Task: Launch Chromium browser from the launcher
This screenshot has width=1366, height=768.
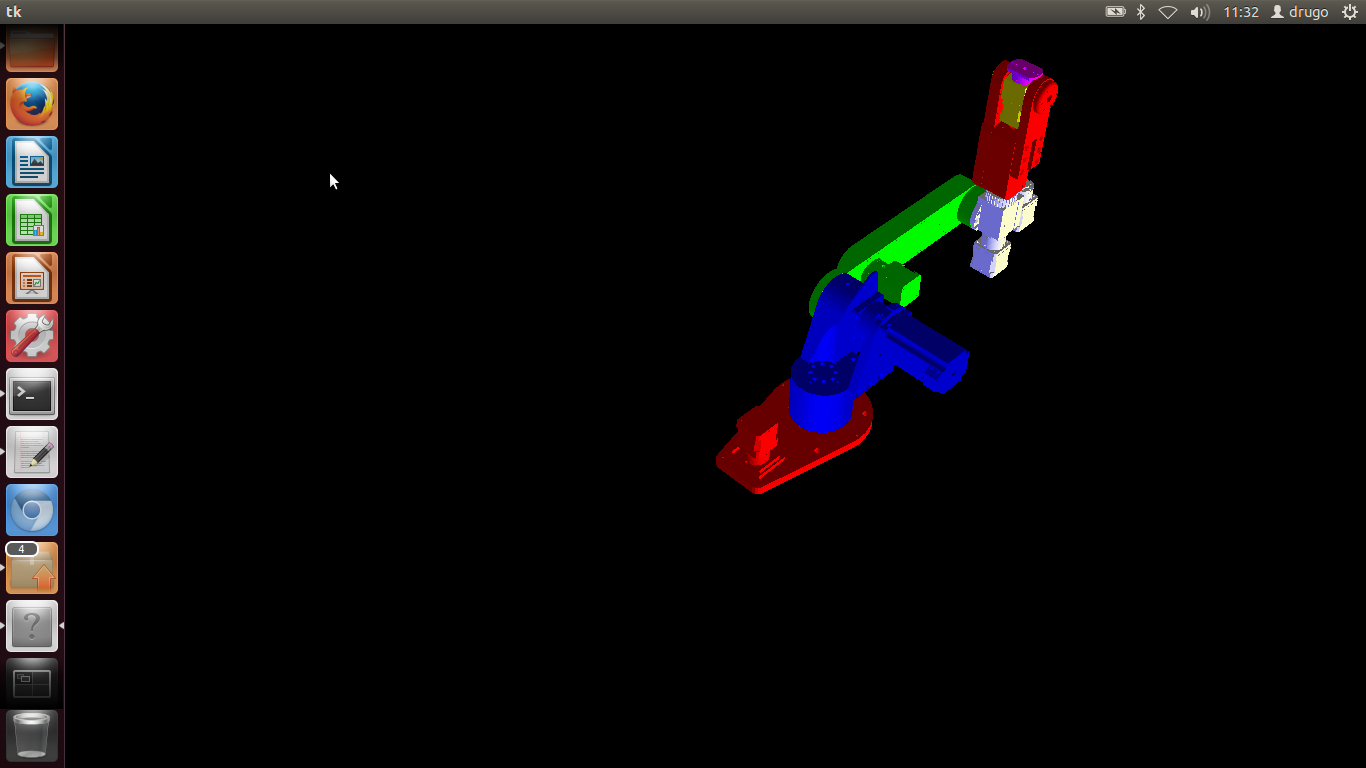Action: click(32, 510)
